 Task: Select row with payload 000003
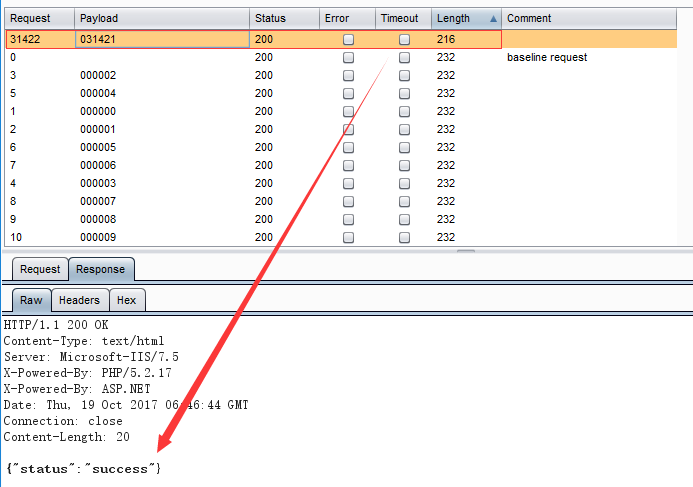341,183
